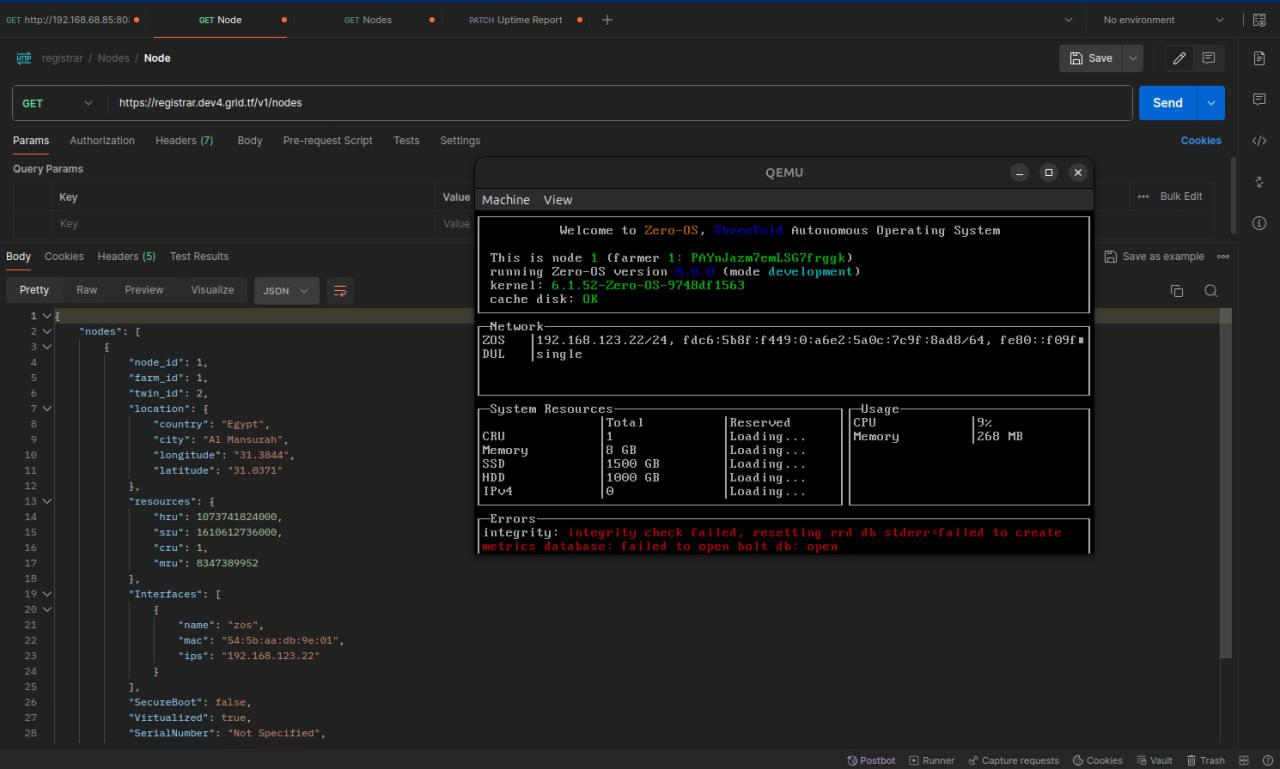Click Bulk Edit in query params
The height and width of the screenshot is (769, 1280).
tap(1181, 197)
